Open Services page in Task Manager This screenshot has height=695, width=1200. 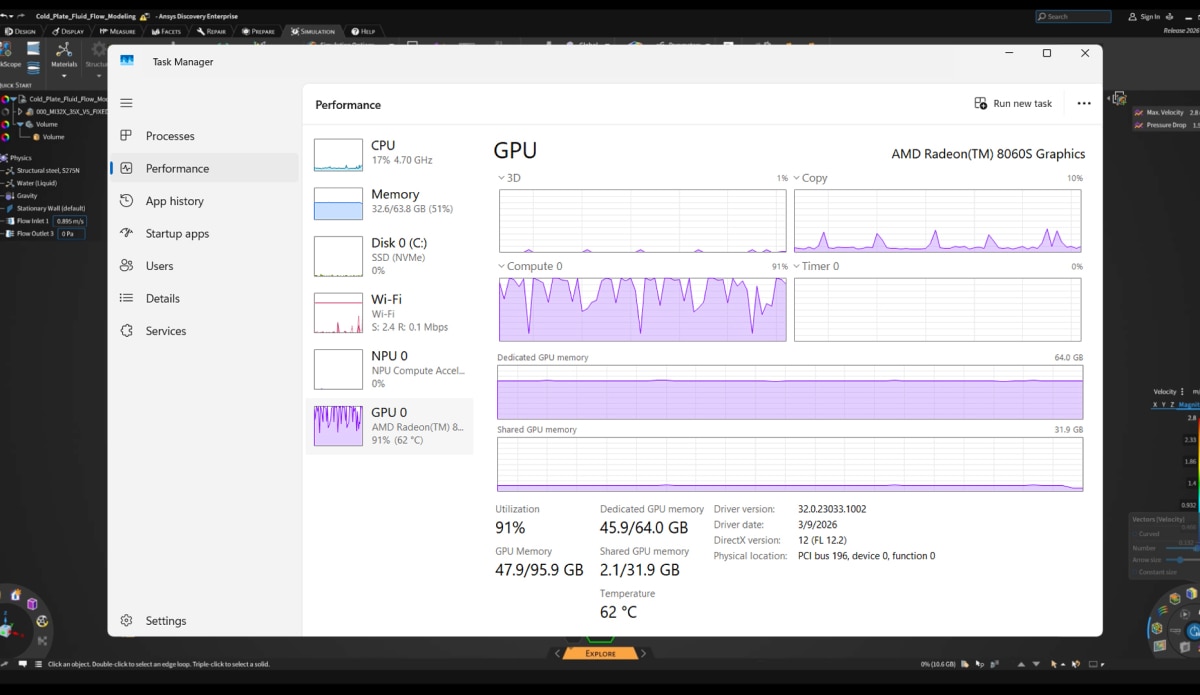[x=204, y=331]
